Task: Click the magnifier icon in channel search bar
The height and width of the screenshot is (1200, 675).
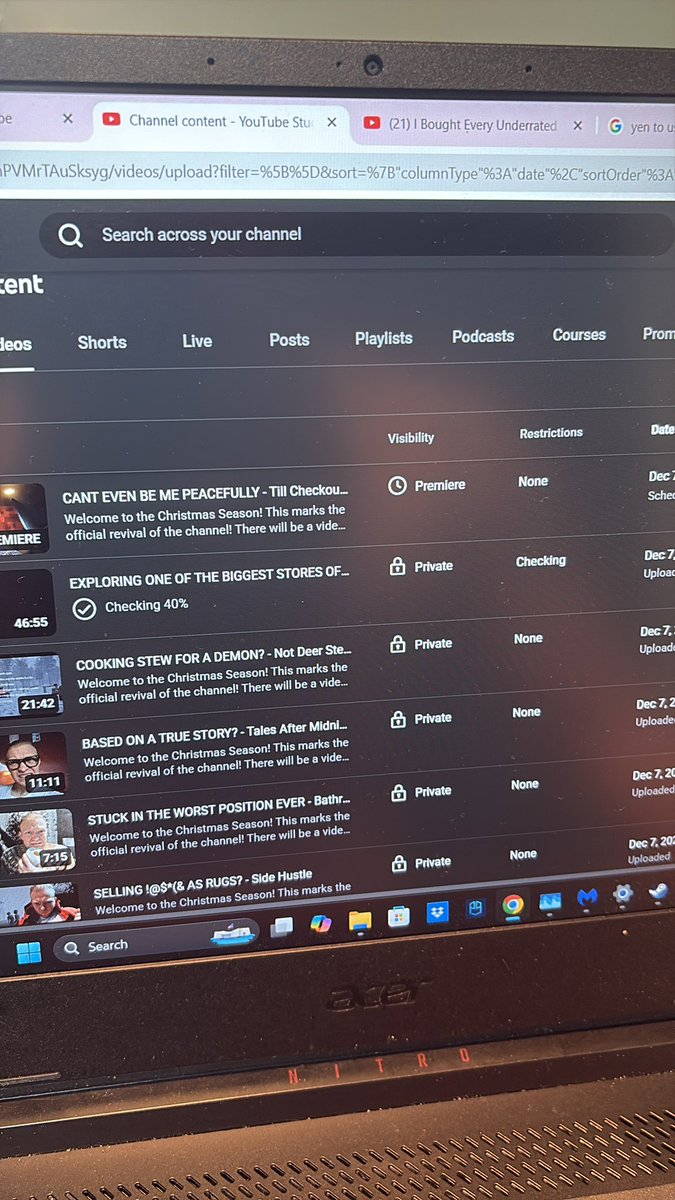Action: (x=70, y=236)
